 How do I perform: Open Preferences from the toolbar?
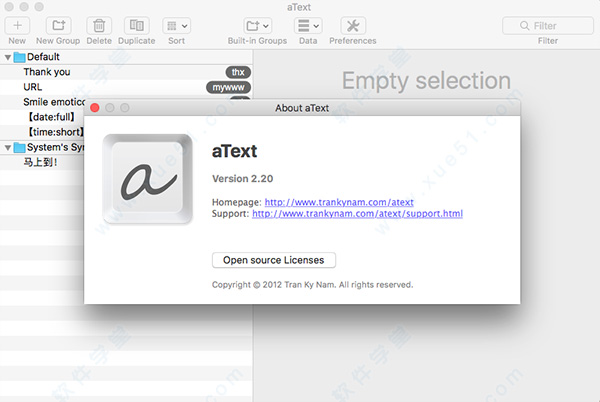353,26
